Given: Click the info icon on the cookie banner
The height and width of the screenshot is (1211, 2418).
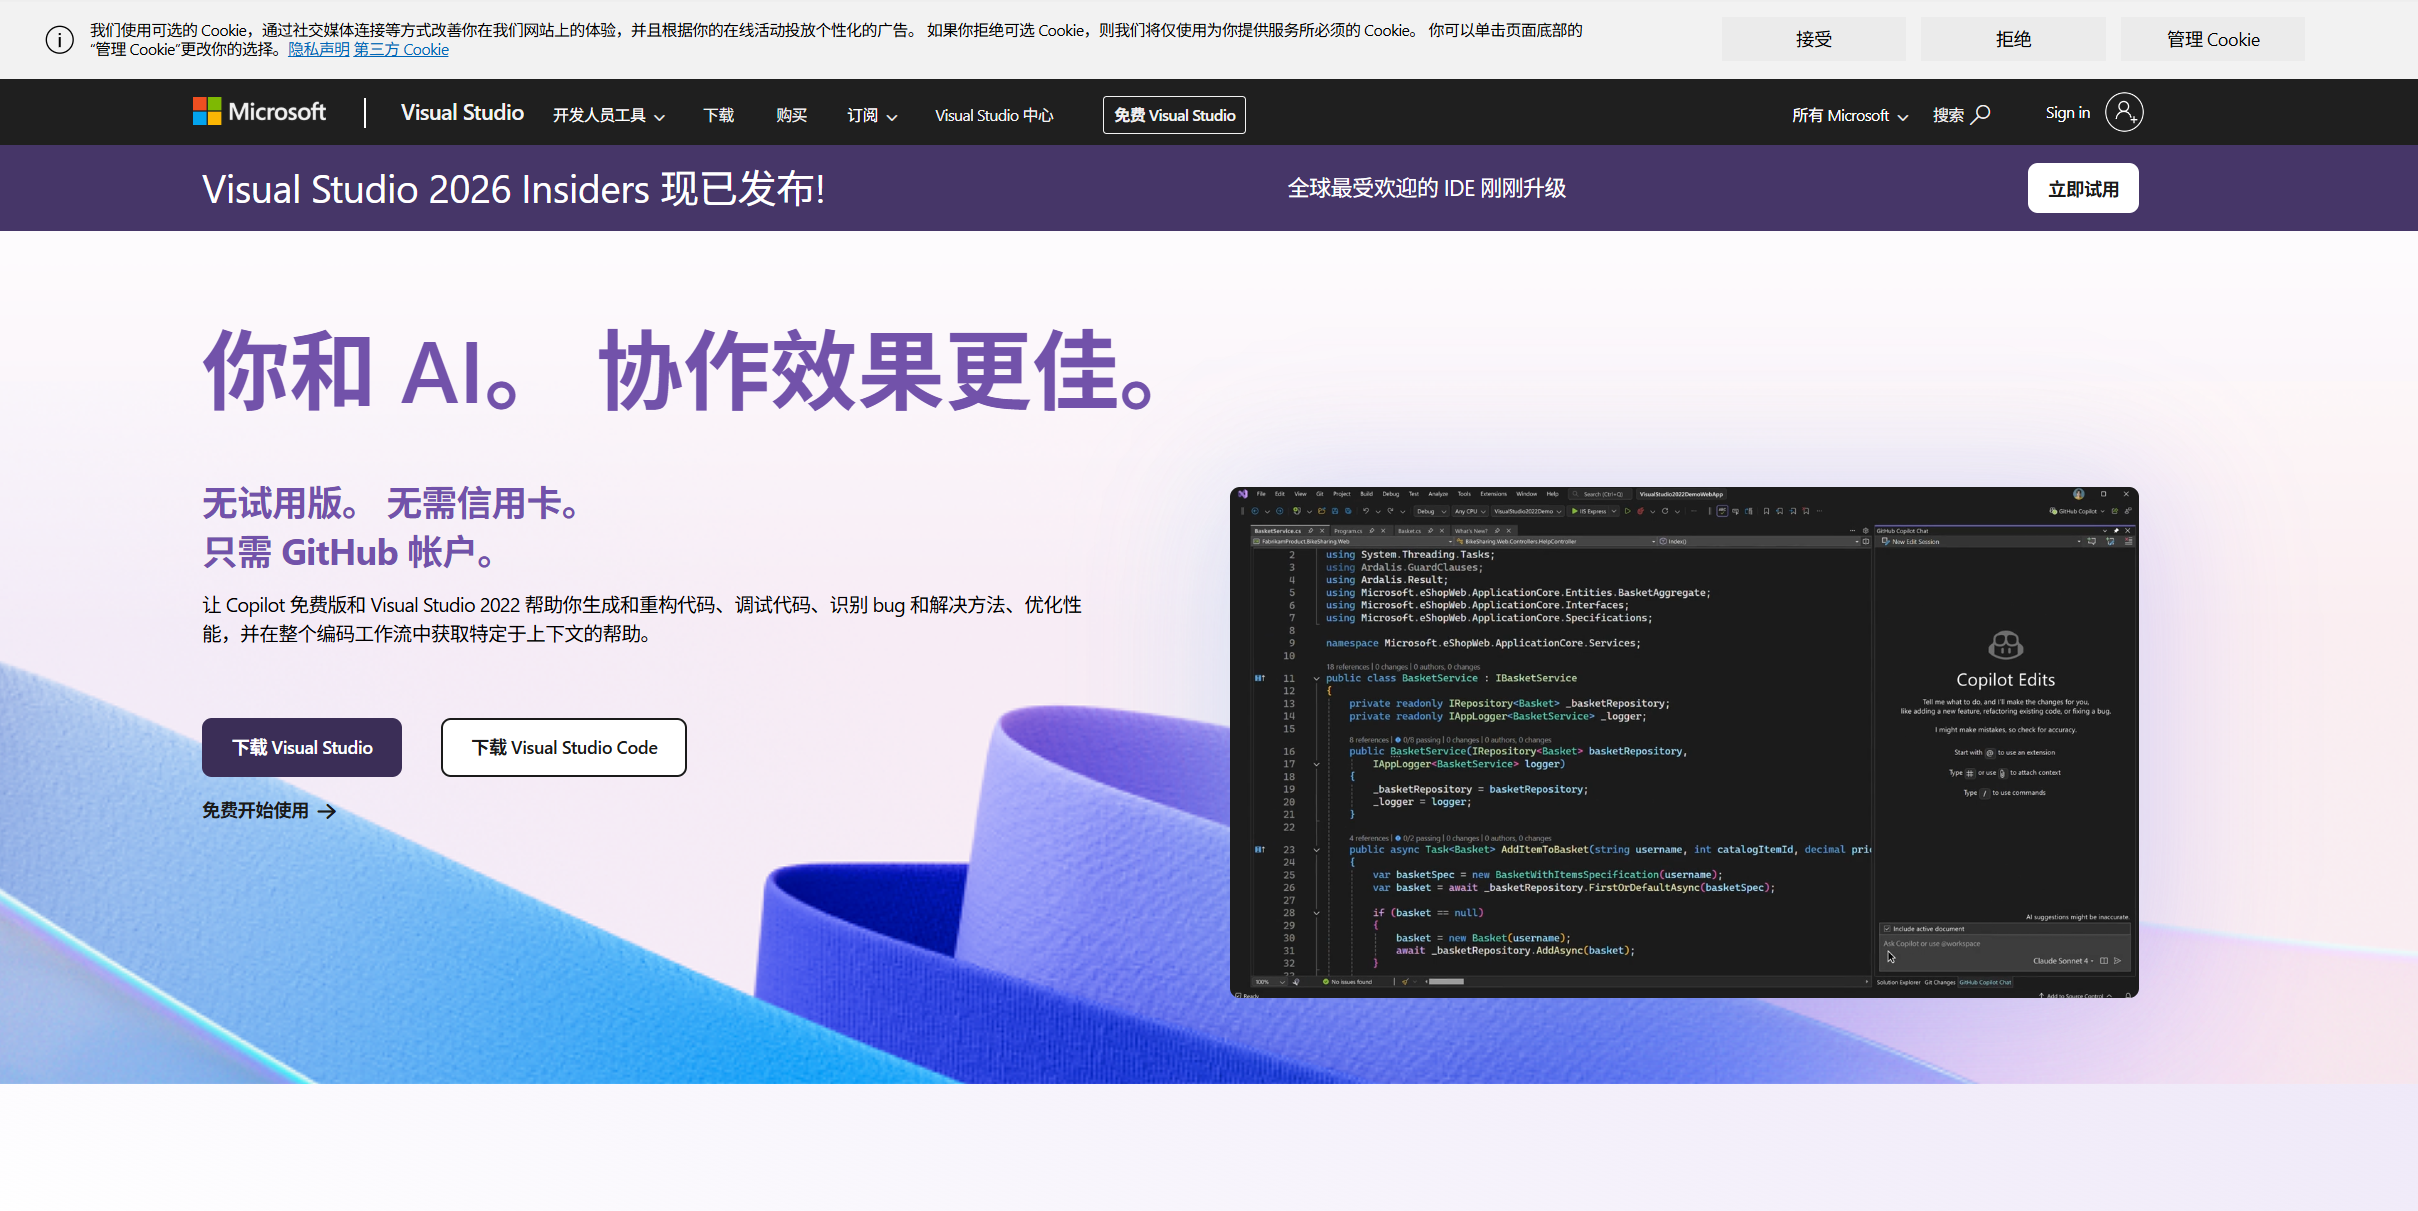Looking at the screenshot, I should tap(60, 39).
